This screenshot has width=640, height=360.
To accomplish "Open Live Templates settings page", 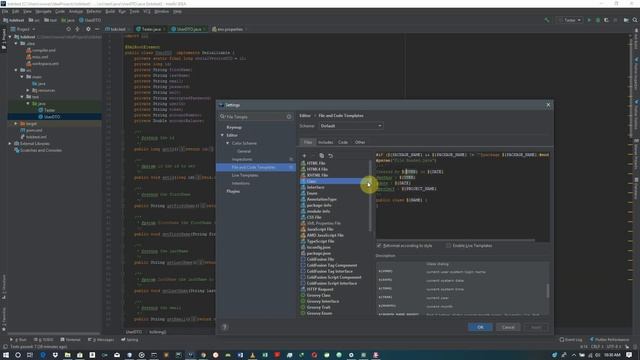I will tap(245, 175).
